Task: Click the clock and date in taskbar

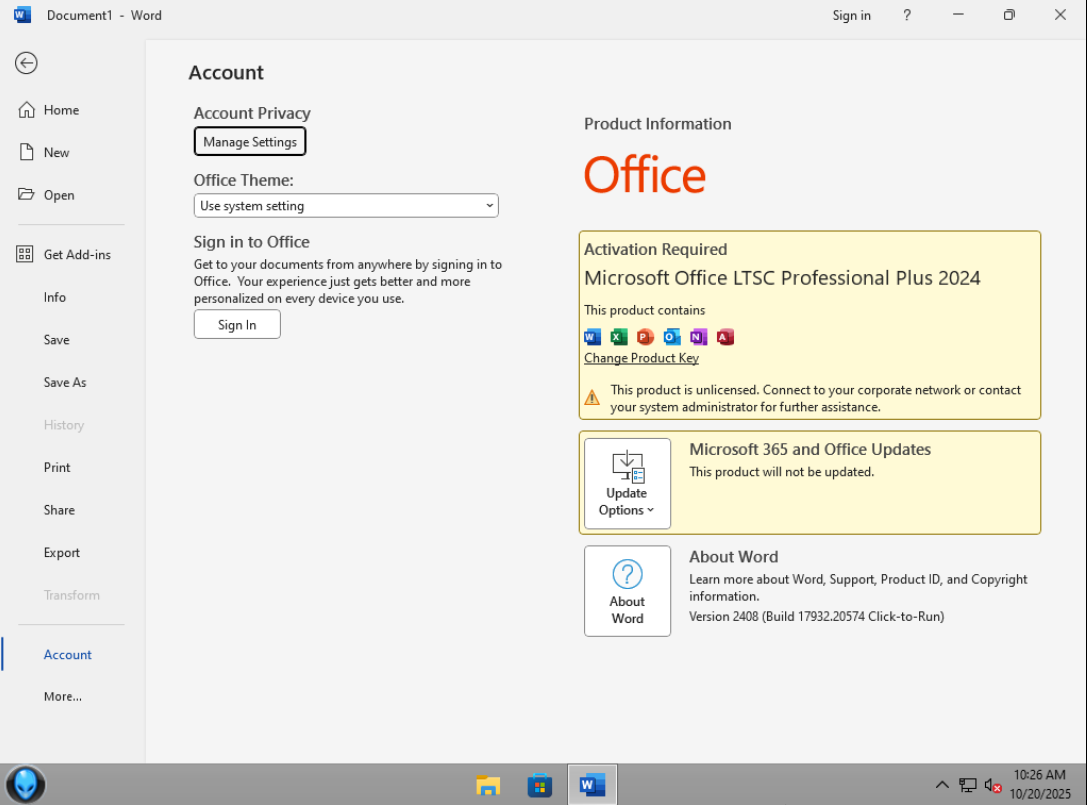Action: [1039, 784]
